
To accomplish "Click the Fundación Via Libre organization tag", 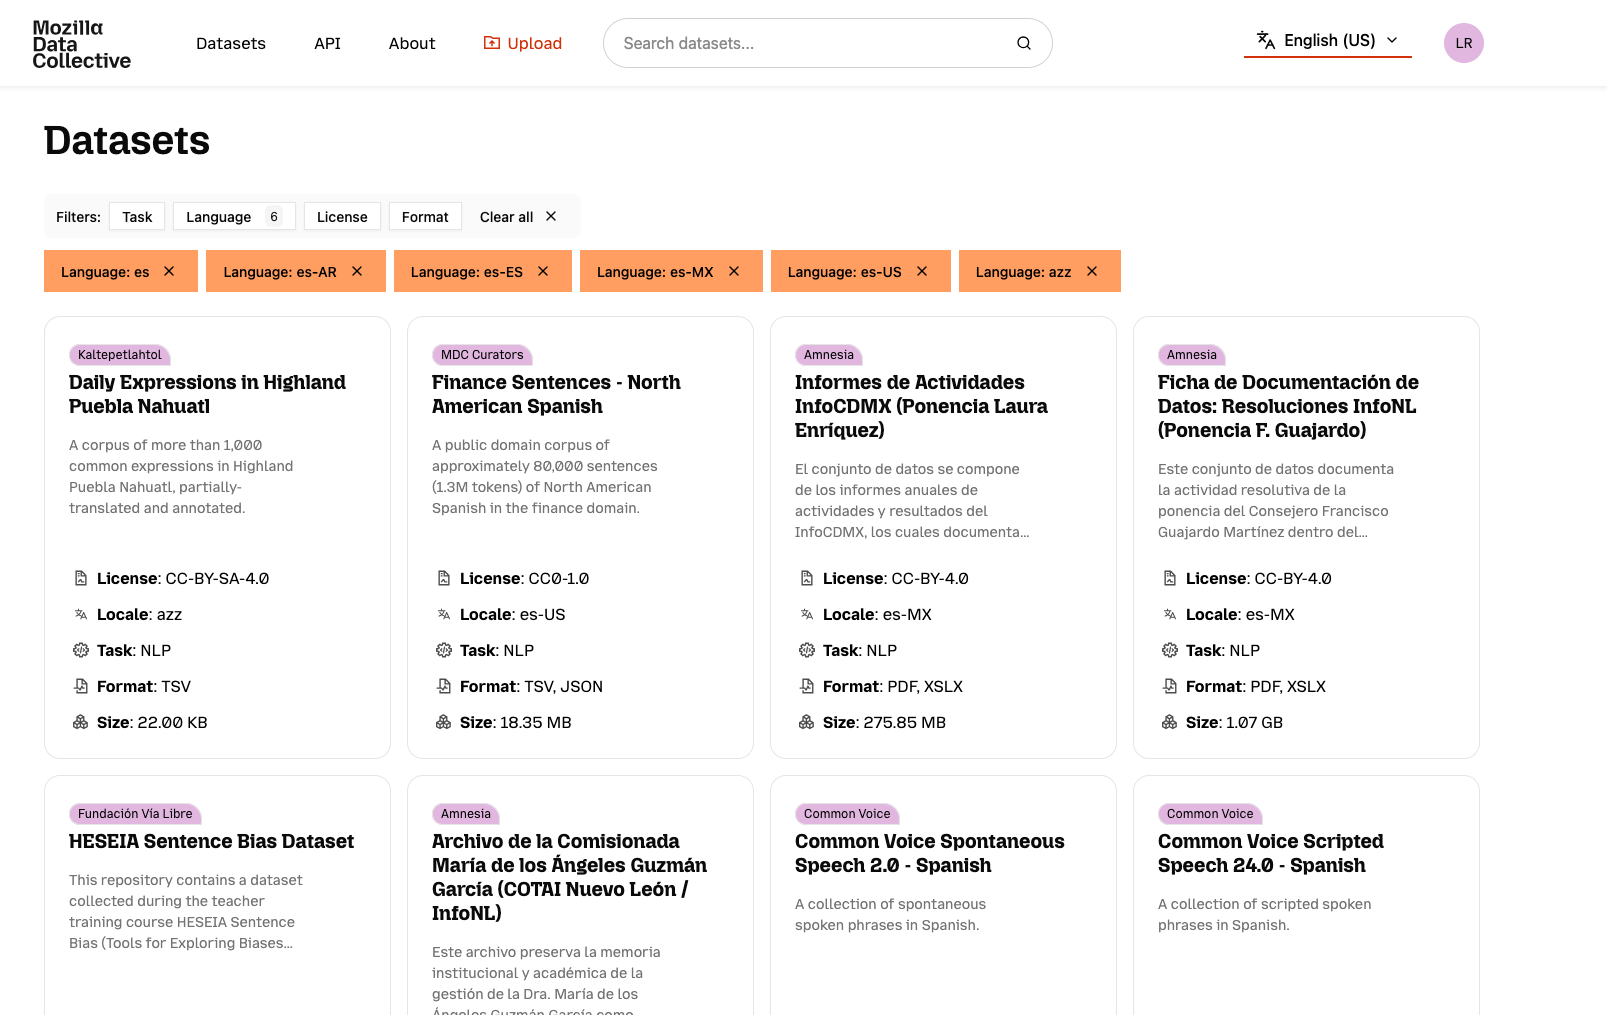I will pos(135,813).
